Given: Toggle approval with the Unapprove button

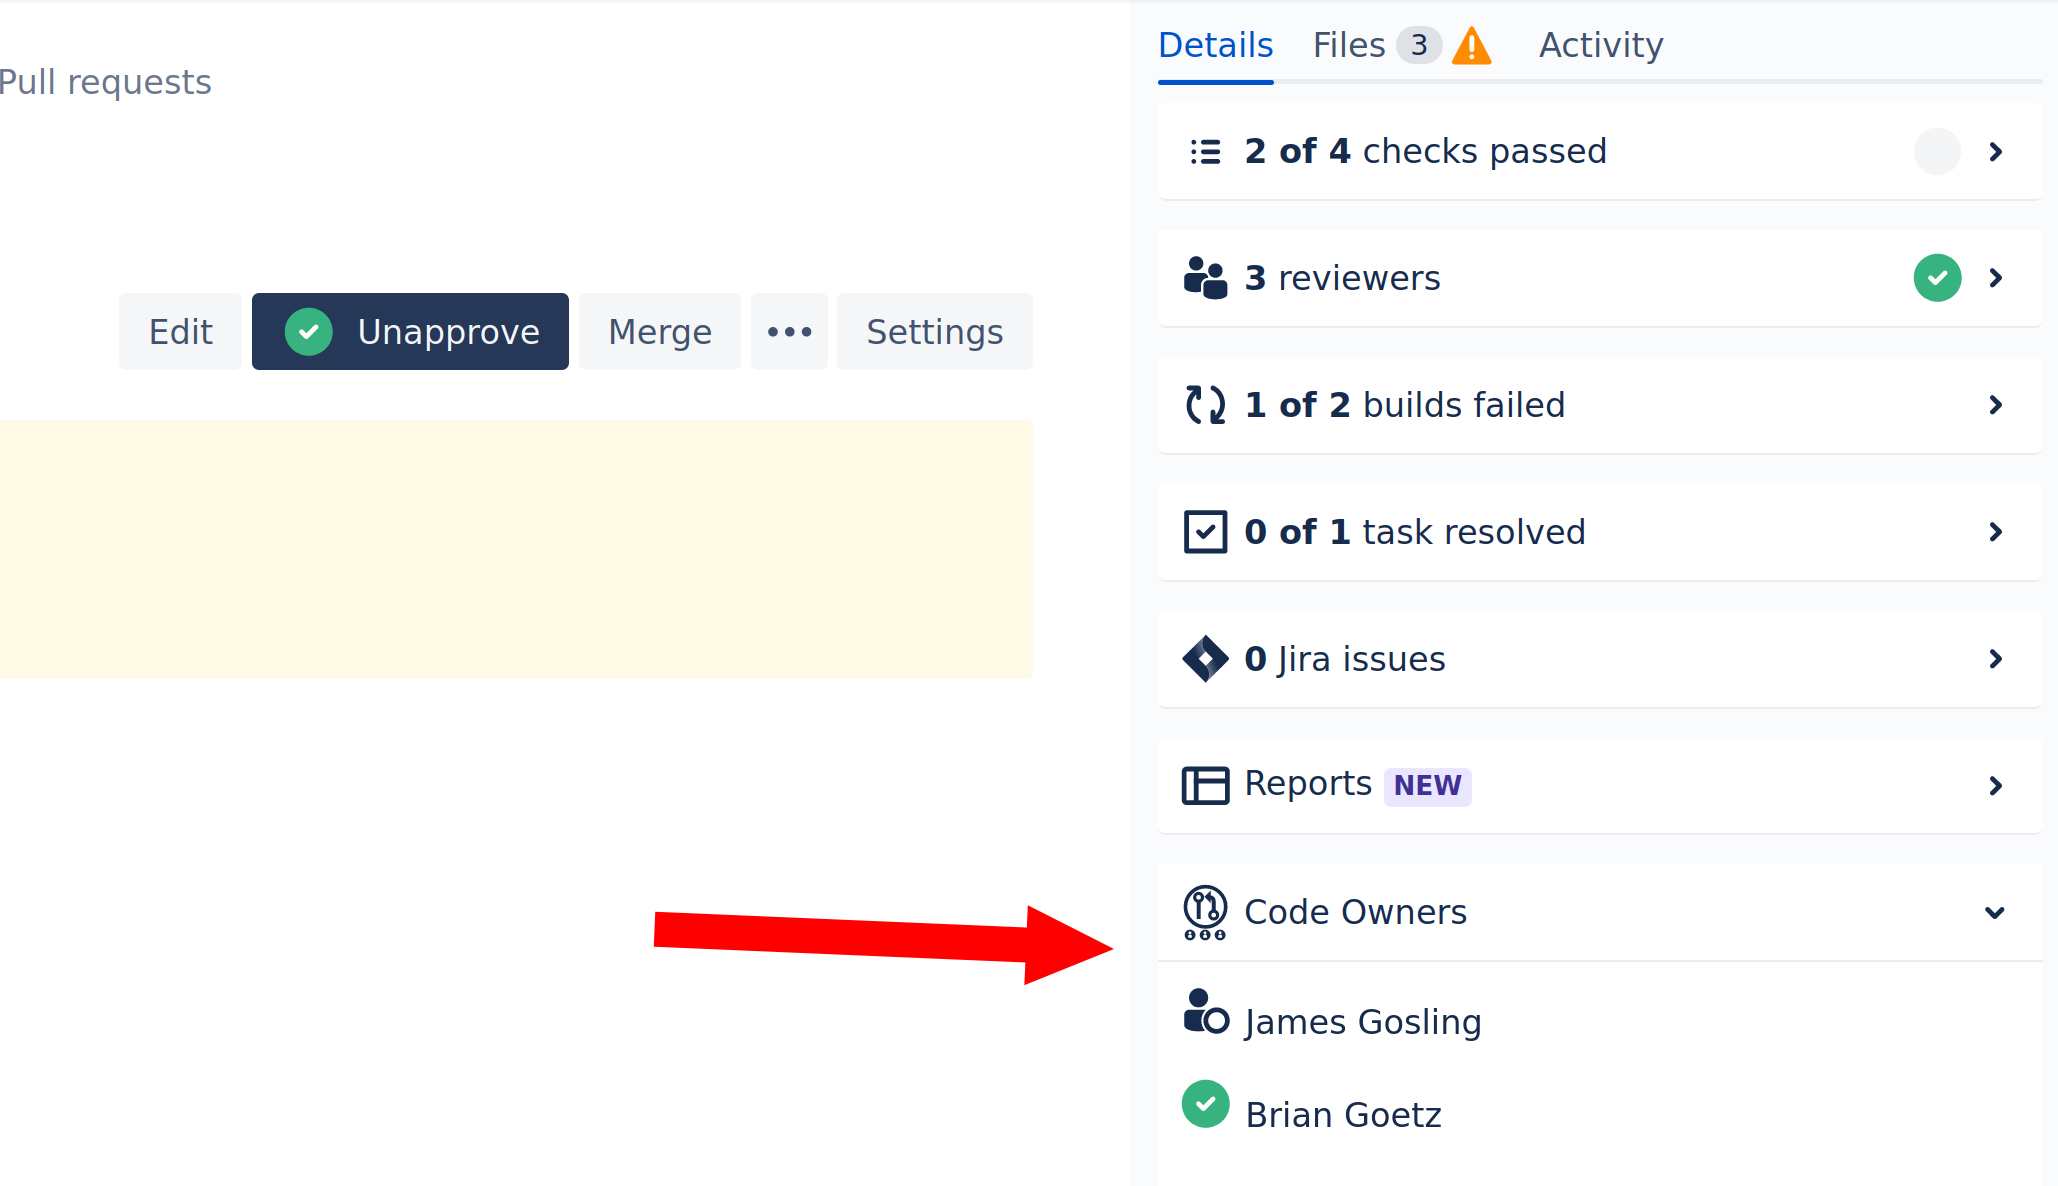Looking at the screenshot, I should (410, 332).
